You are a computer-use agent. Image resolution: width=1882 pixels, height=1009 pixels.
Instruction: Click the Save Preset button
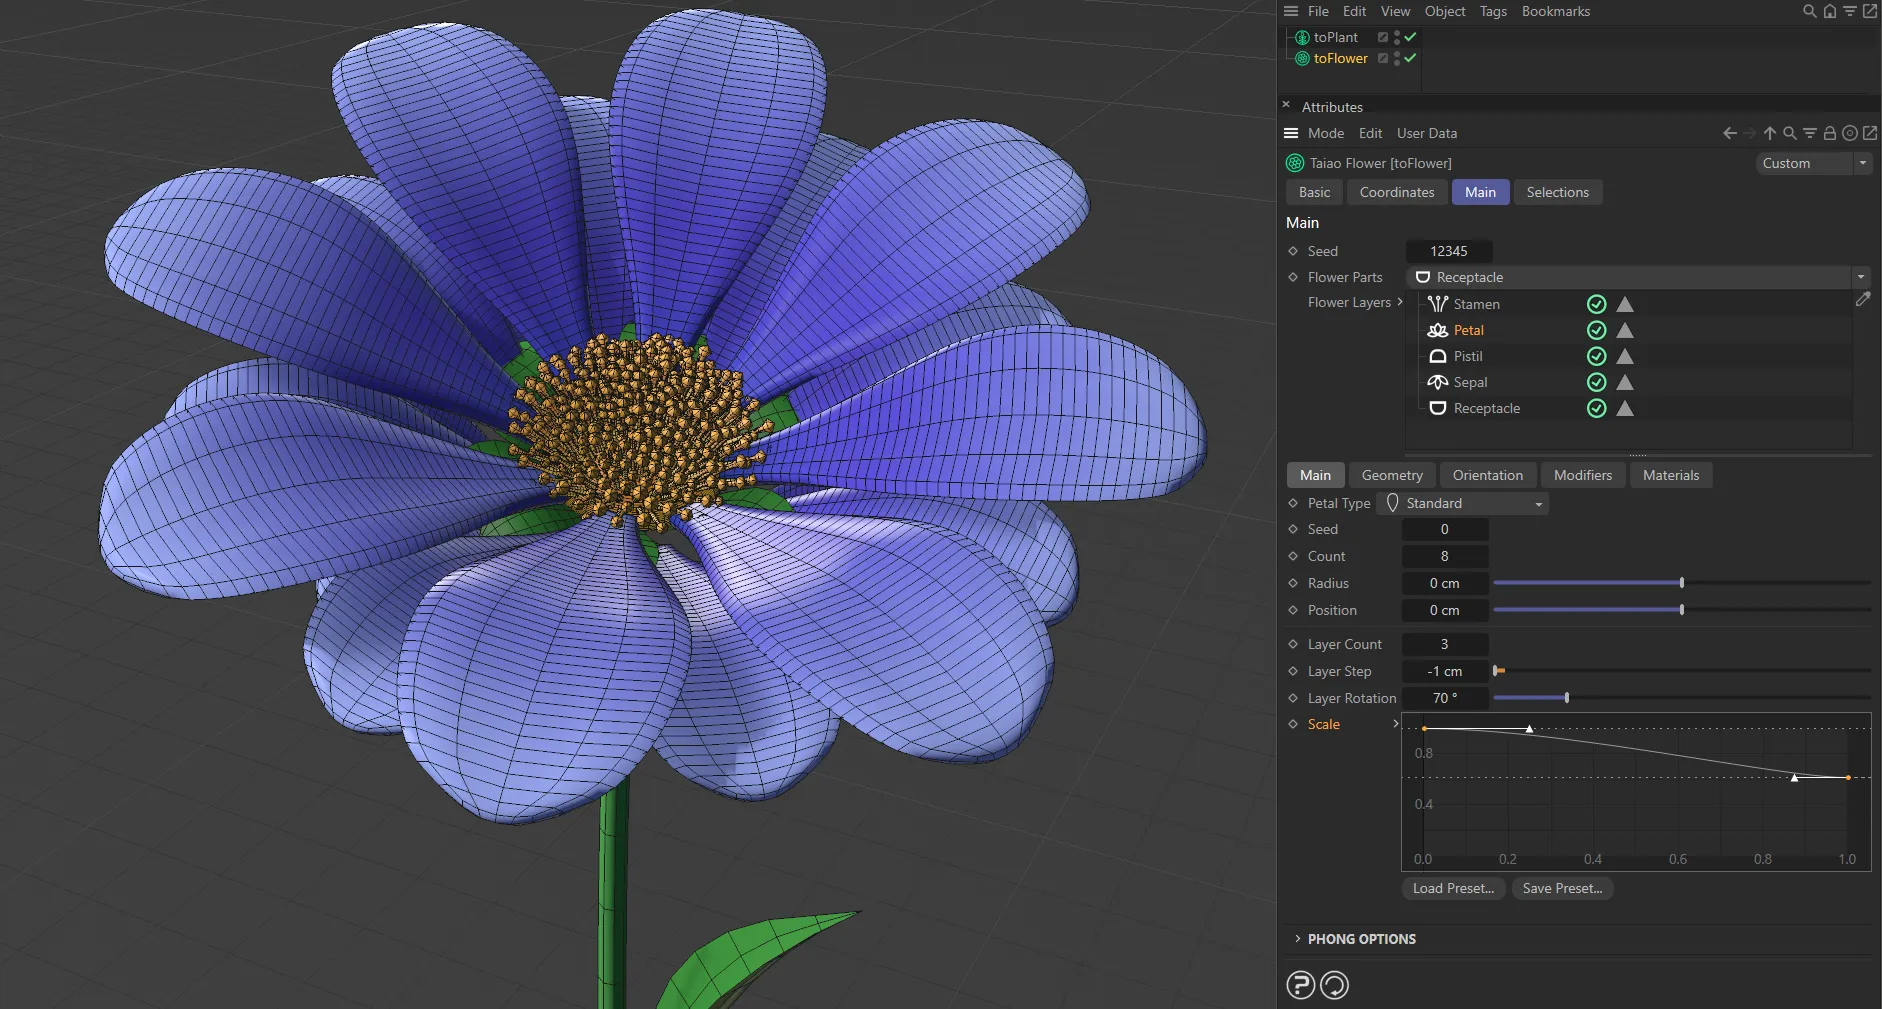point(1561,888)
